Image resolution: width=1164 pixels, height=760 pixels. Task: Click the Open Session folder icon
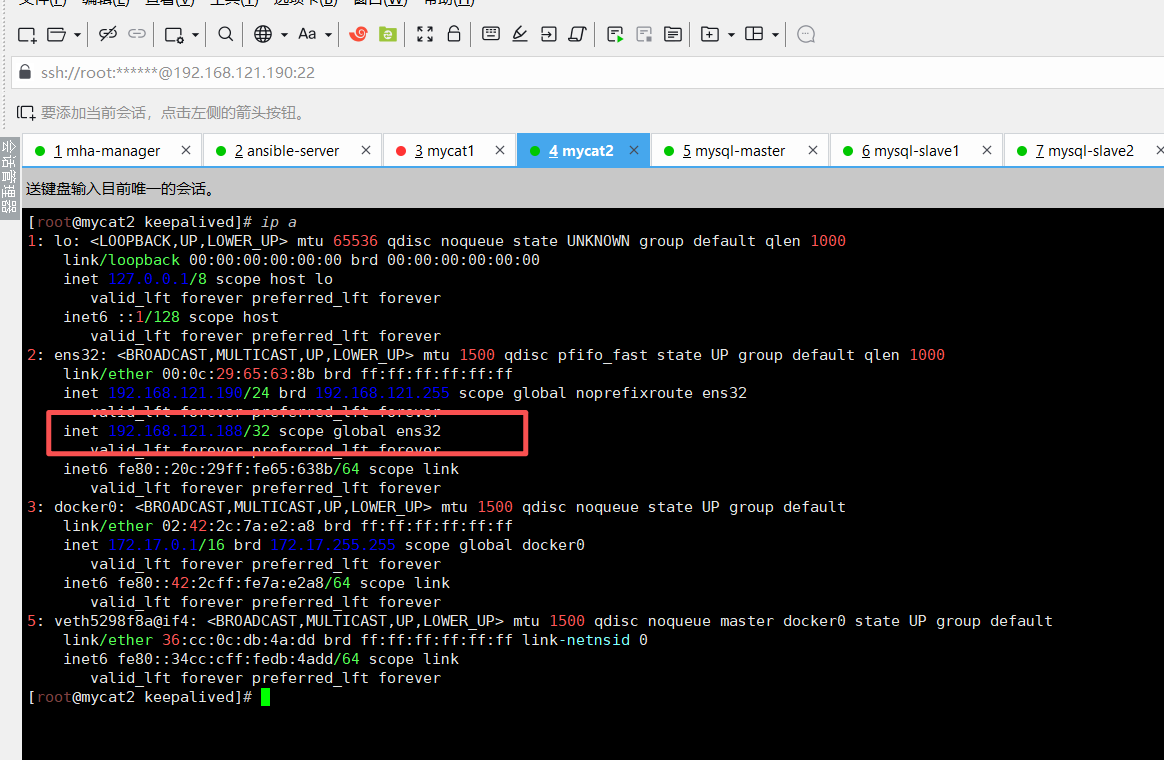click(x=56, y=34)
